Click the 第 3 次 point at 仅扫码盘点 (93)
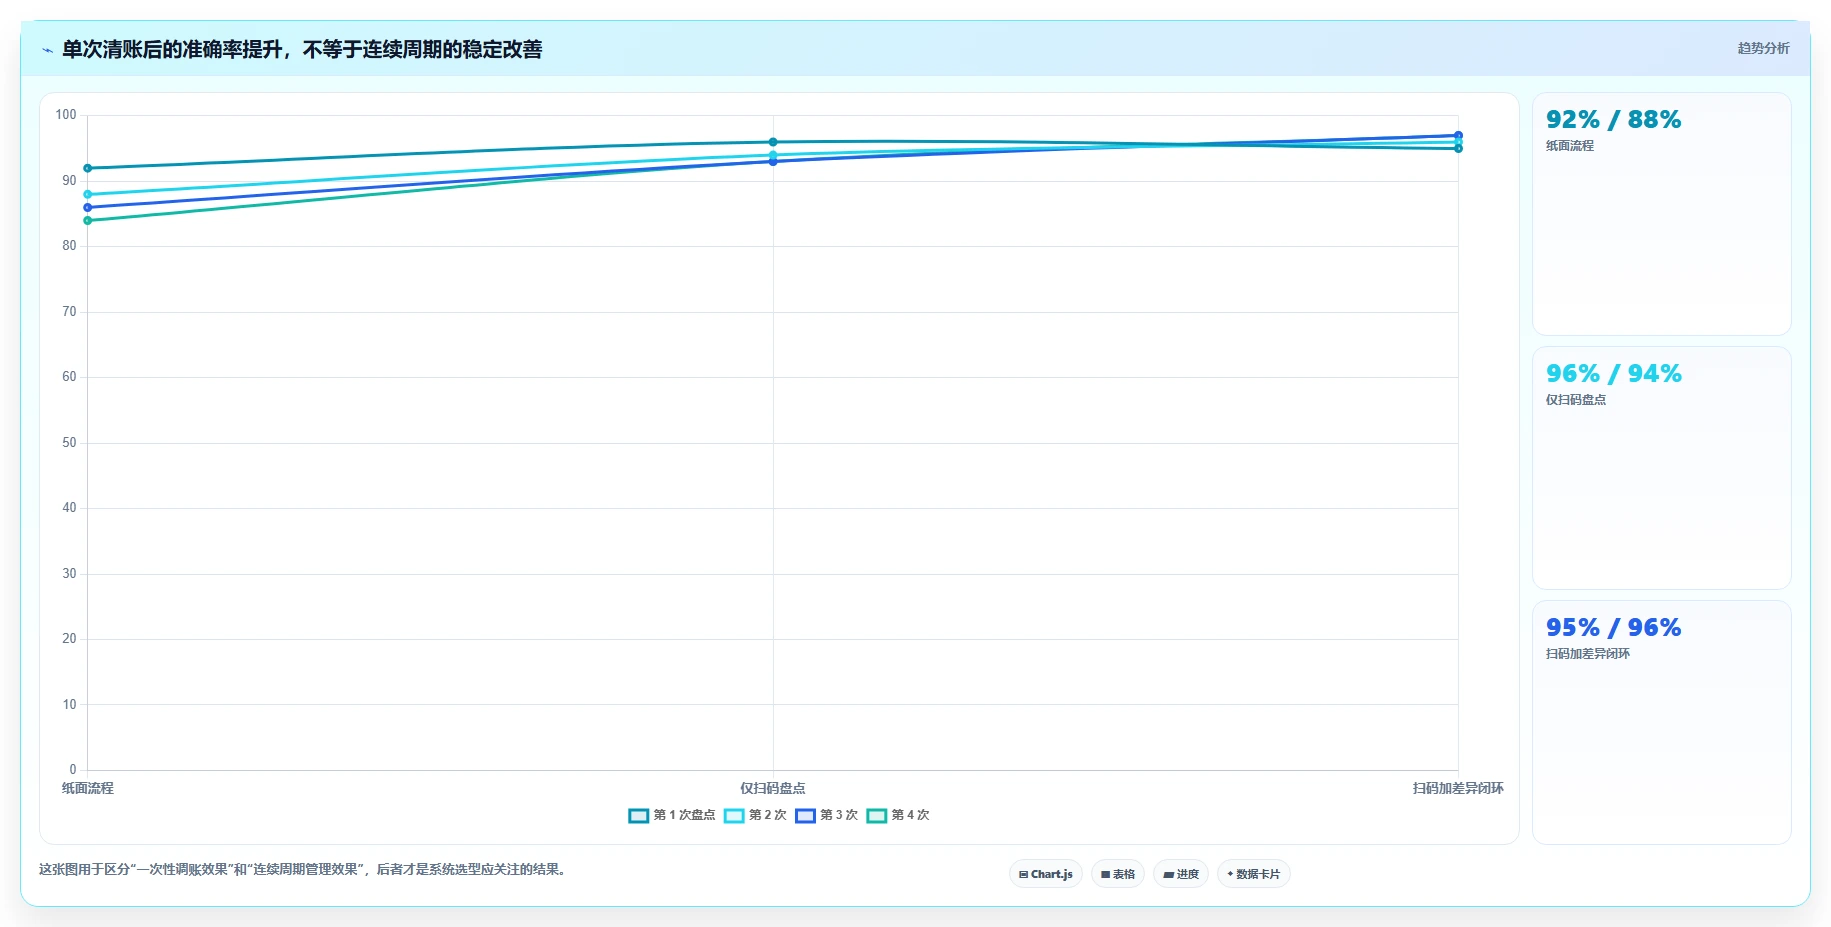The width and height of the screenshot is (1831, 927). click(773, 161)
